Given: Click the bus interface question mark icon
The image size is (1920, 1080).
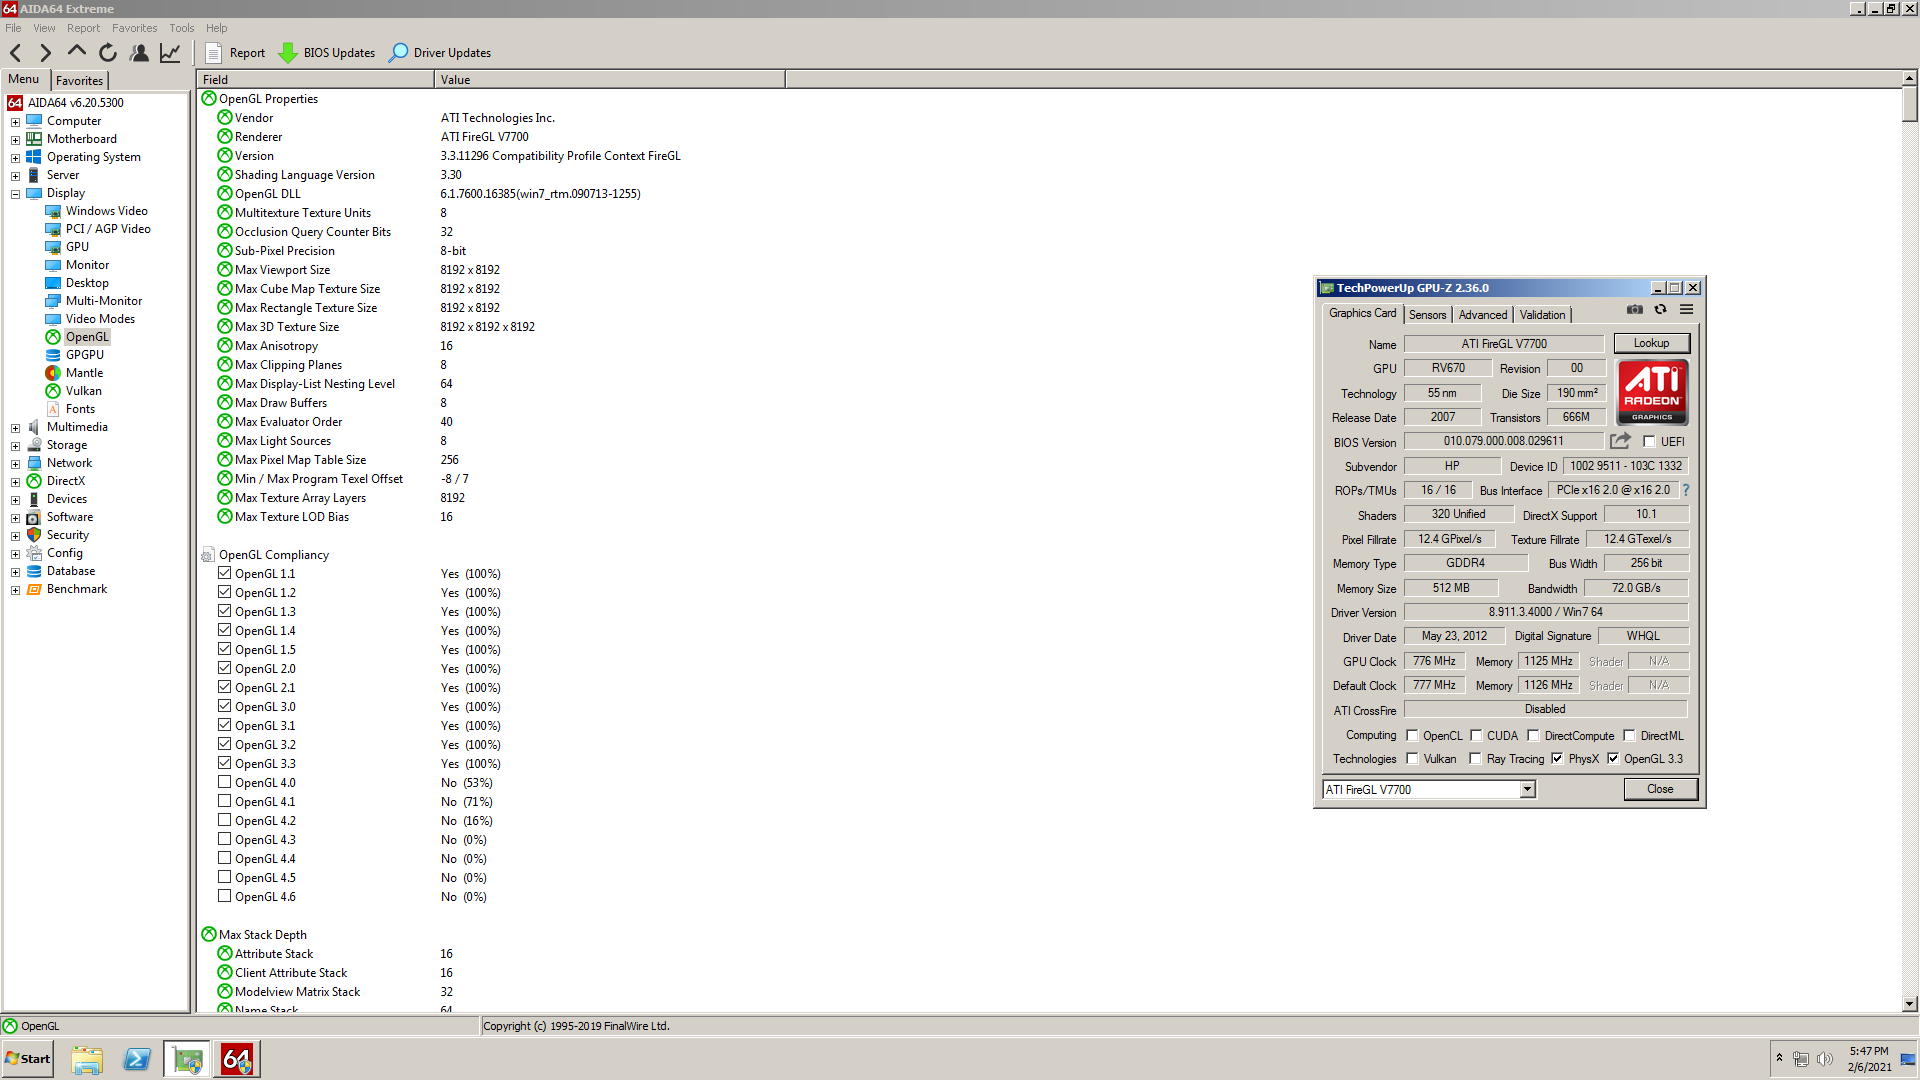Looking at the screenshot, I should coord(1686,490).
